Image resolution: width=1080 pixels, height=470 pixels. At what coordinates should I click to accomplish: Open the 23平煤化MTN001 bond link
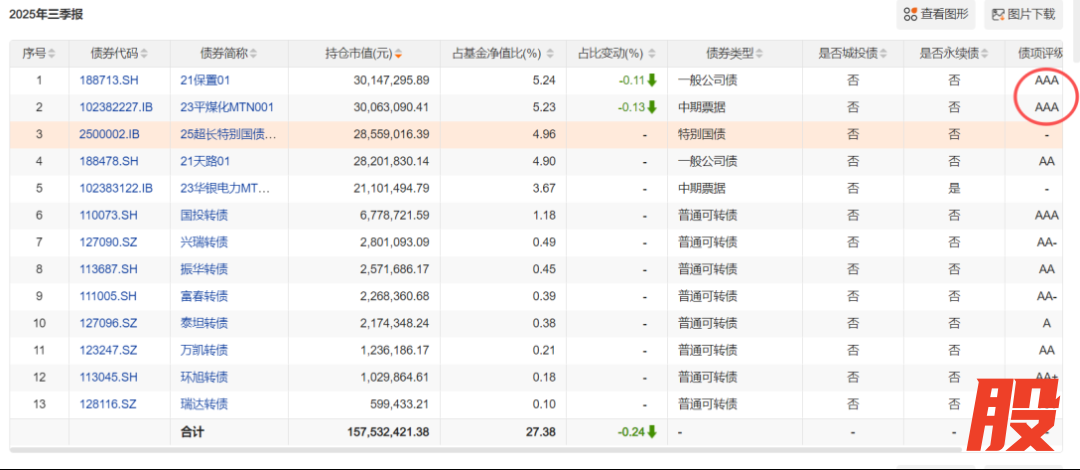click(x=227, y=107)
